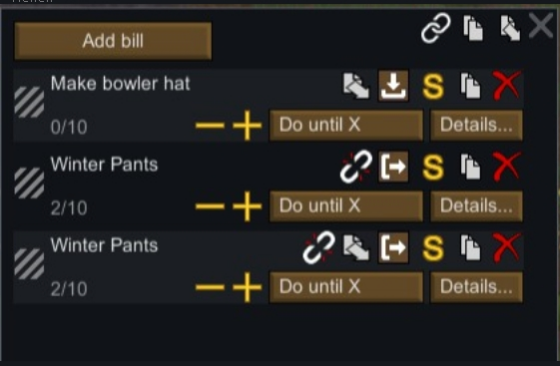The height and width of the screenshot is (366, 560).
Task: Suspend the Make bowler hat bill
Action: [433, 86]
